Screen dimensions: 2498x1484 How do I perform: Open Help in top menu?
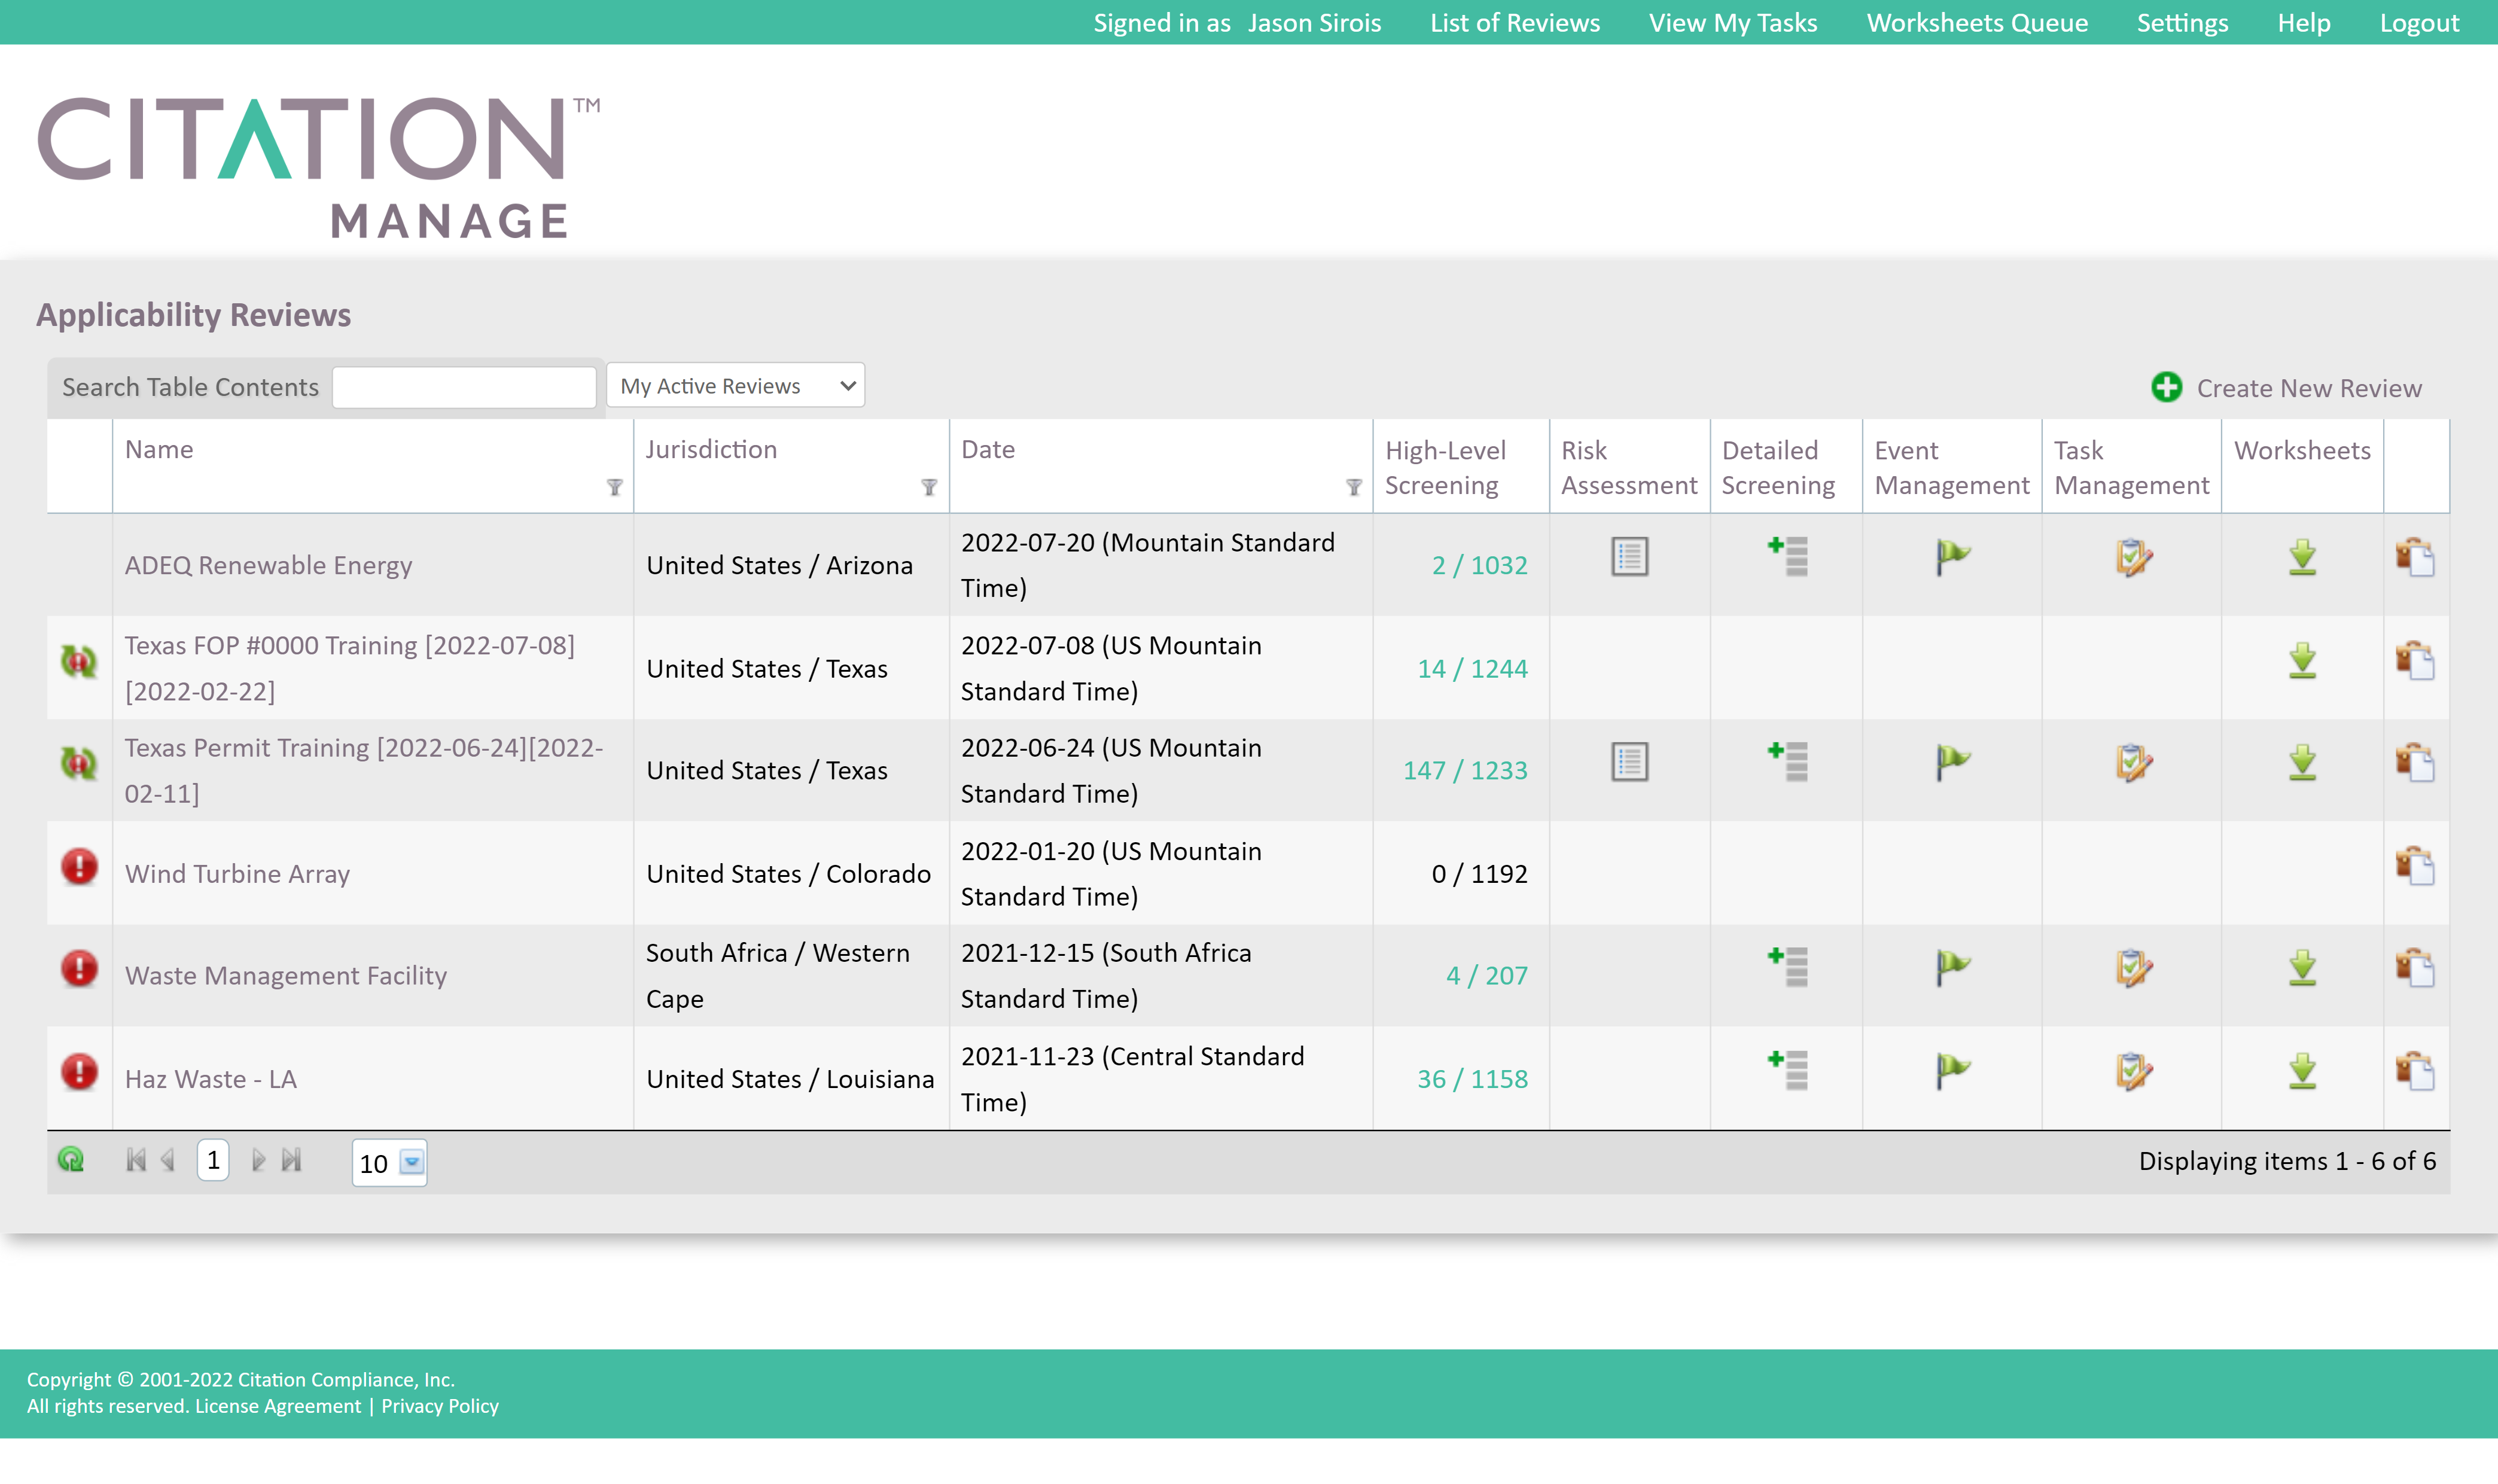click(x=2304, y=23)
